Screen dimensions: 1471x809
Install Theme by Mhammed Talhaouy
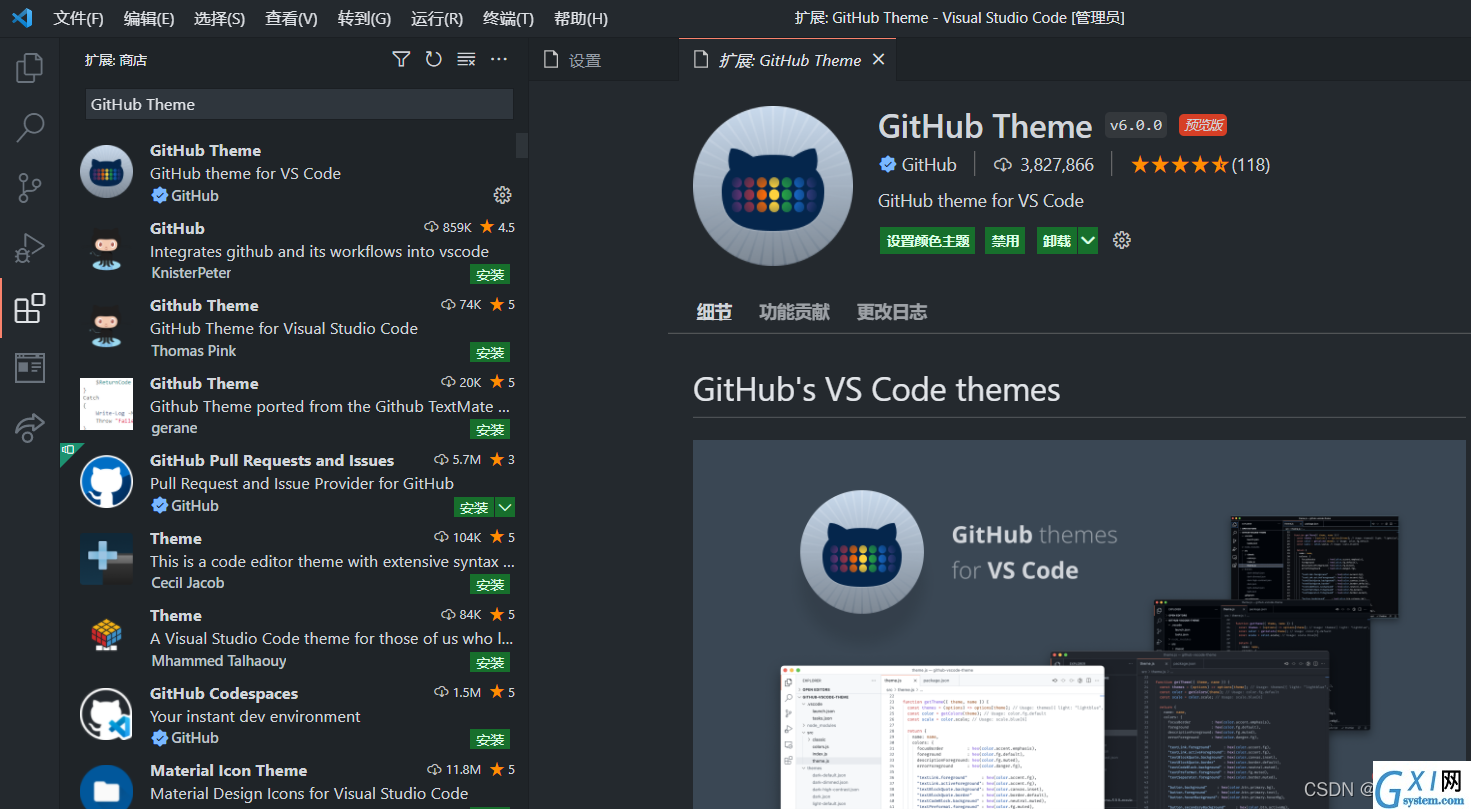[490, 662]
